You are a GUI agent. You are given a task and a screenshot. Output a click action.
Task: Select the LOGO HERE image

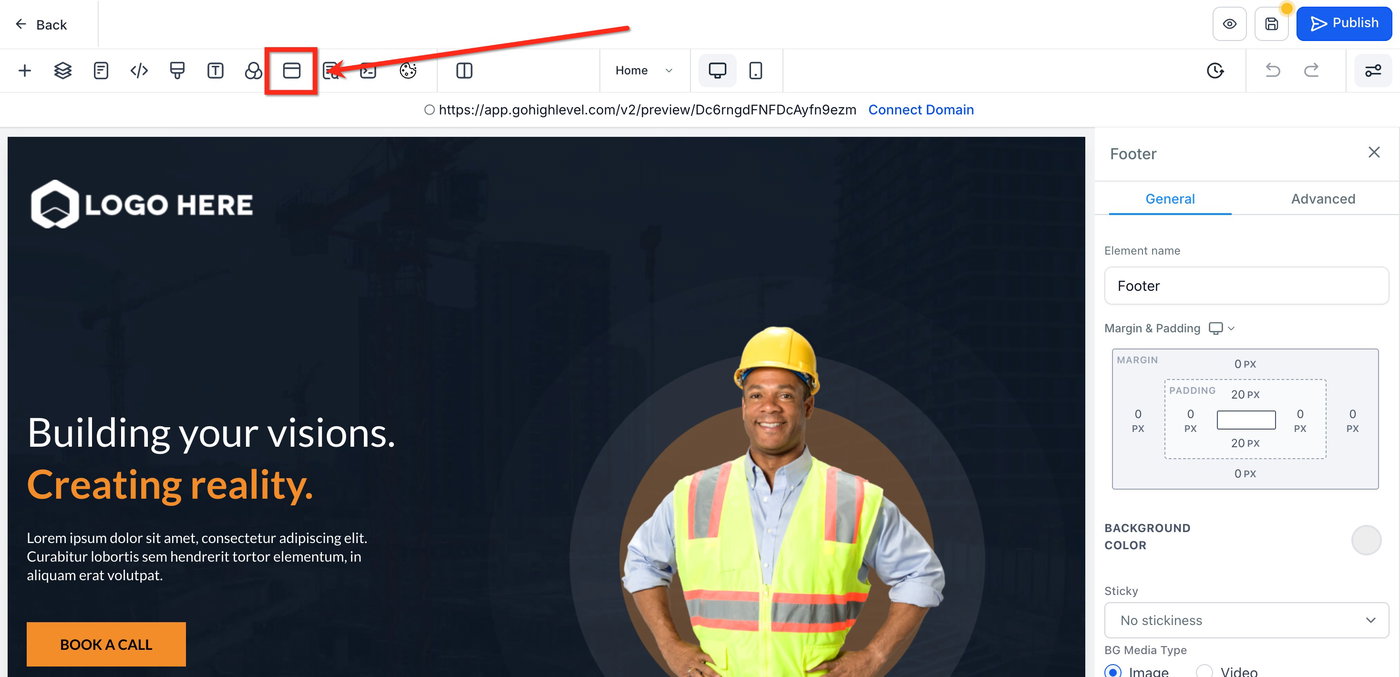point(142,205)
